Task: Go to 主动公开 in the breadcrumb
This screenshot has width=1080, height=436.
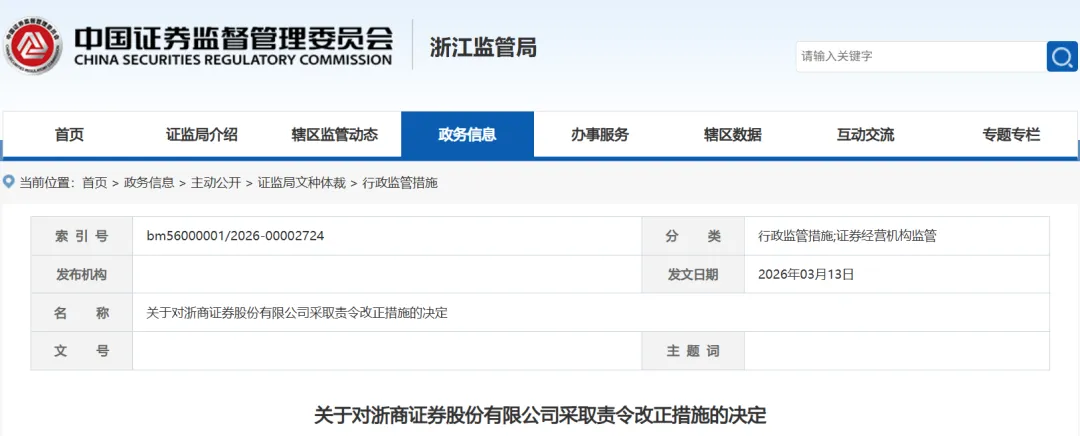Action: coord(216,183)
